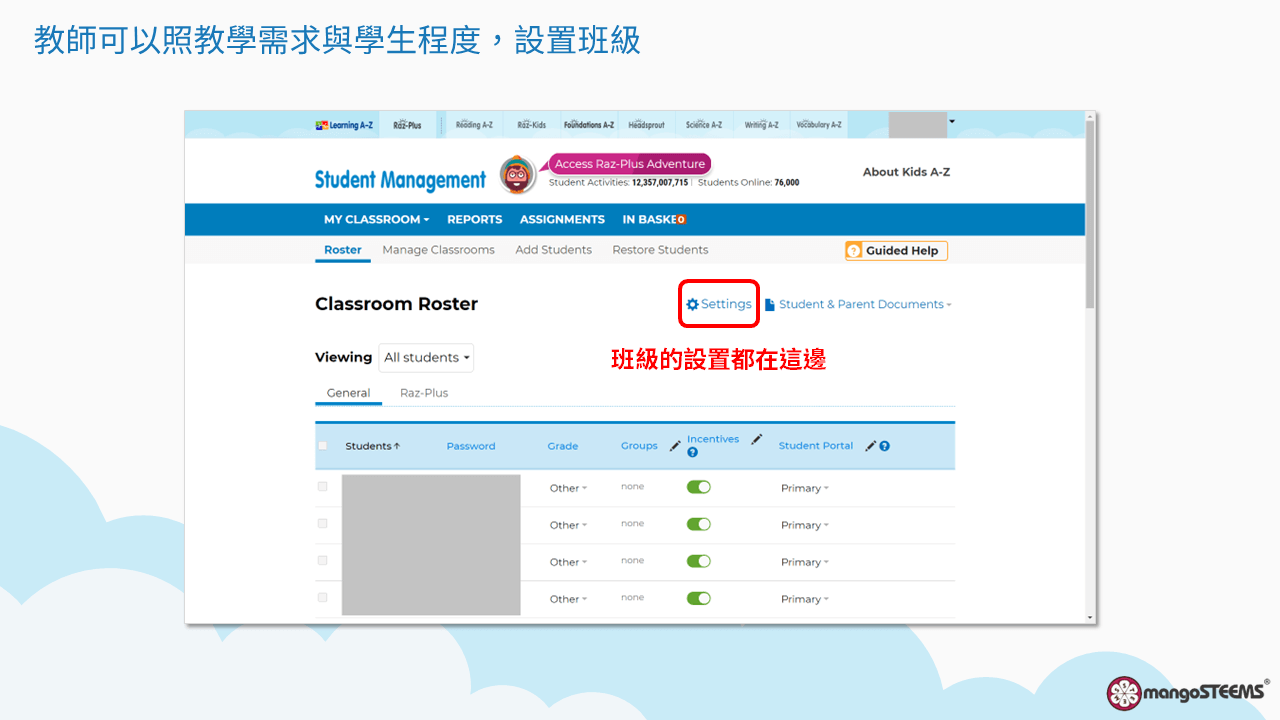Check the select-all students checkbox
This screenshot has width=1280, height=720.
click(322, 446)
